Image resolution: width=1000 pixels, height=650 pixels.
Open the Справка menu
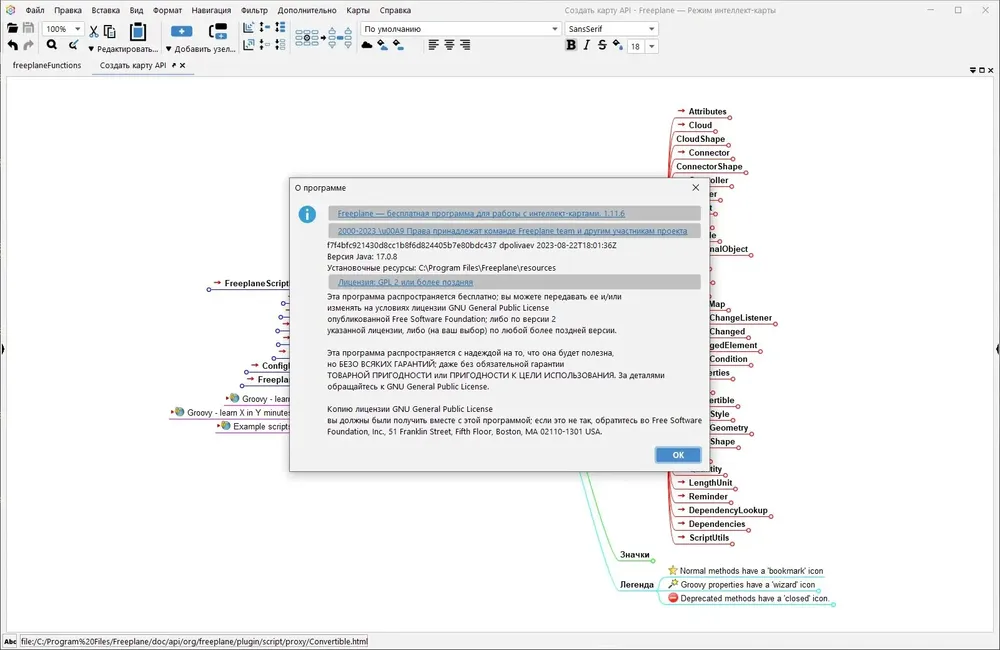[x=395, y=10]
